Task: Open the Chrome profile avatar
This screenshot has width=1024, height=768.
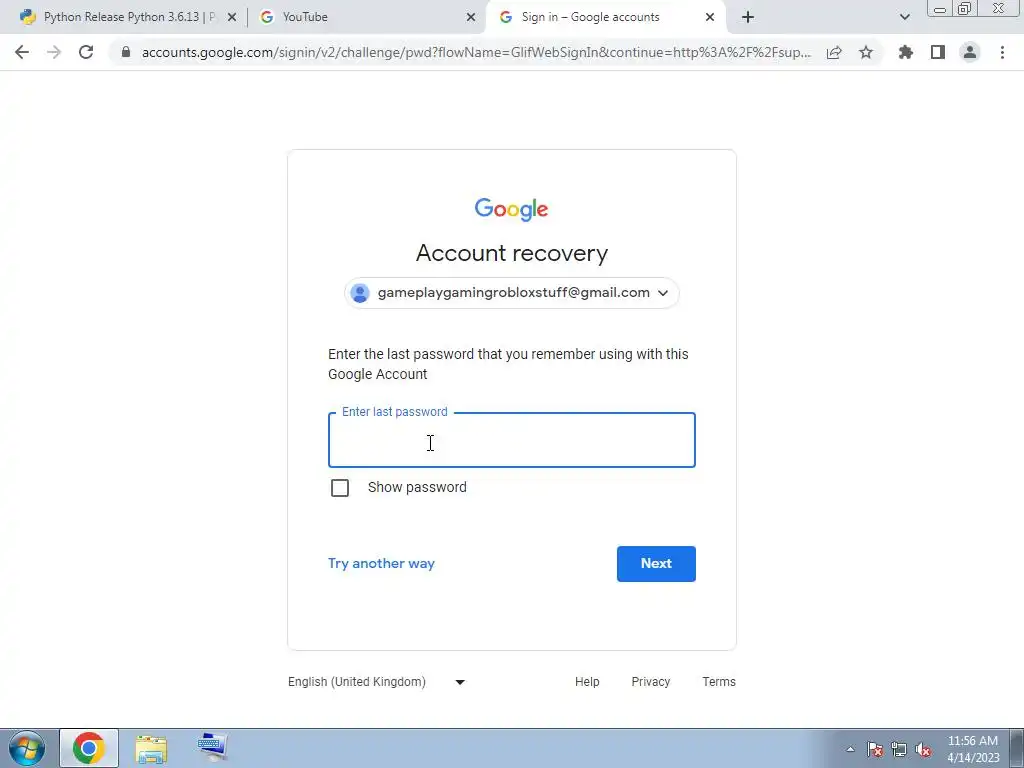Action: (x=970, y=52)
